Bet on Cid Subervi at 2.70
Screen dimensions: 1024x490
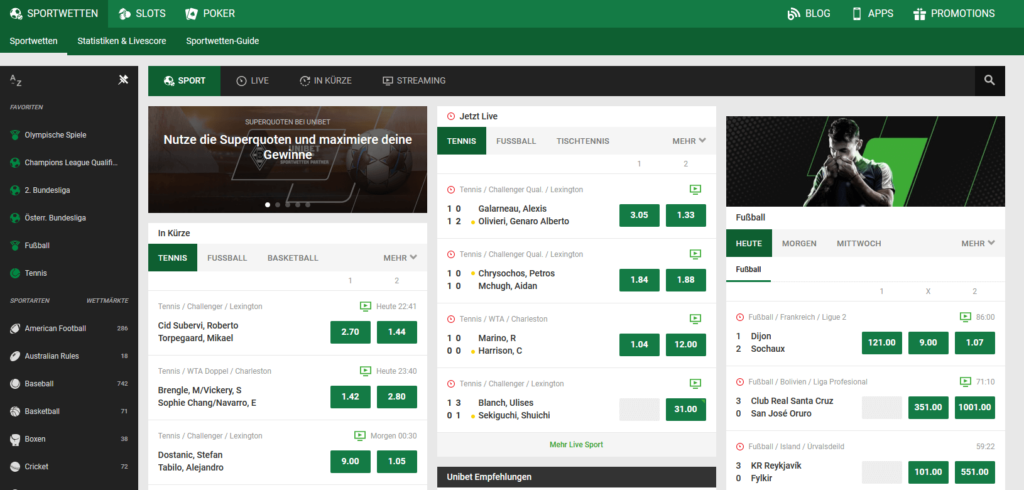(x=351, y=332)
